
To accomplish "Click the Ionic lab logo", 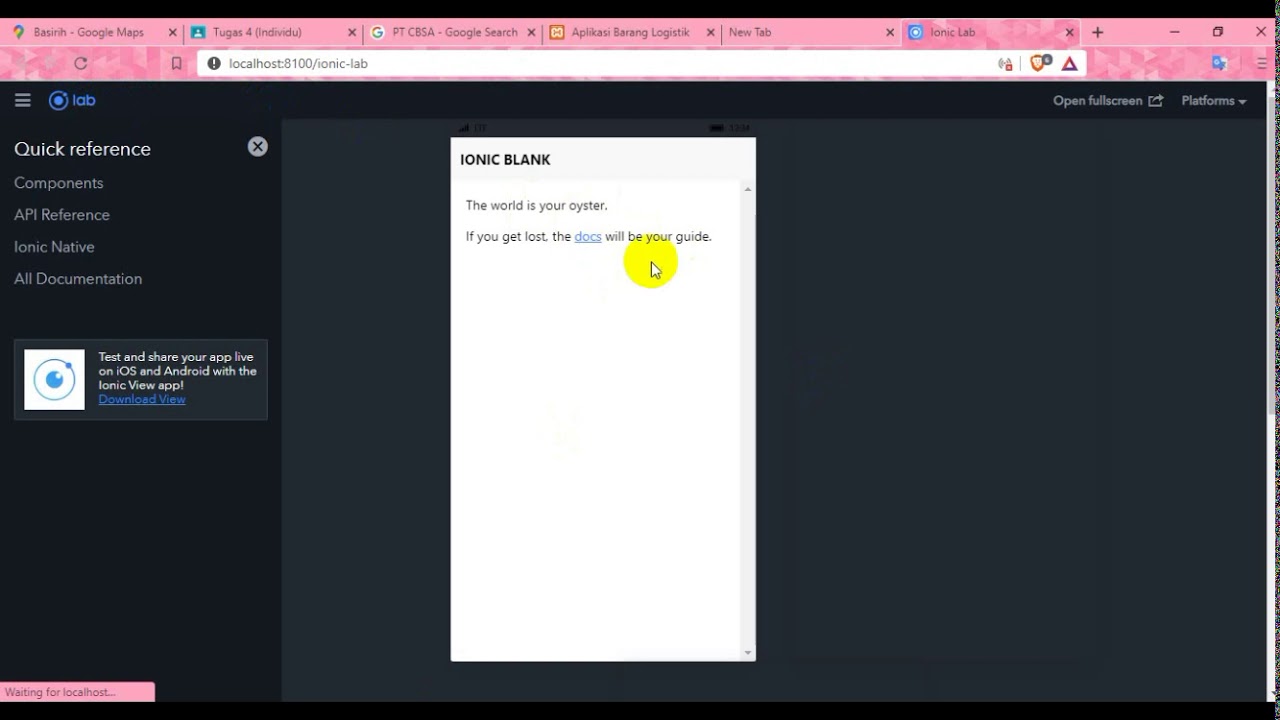I will 72,100.
